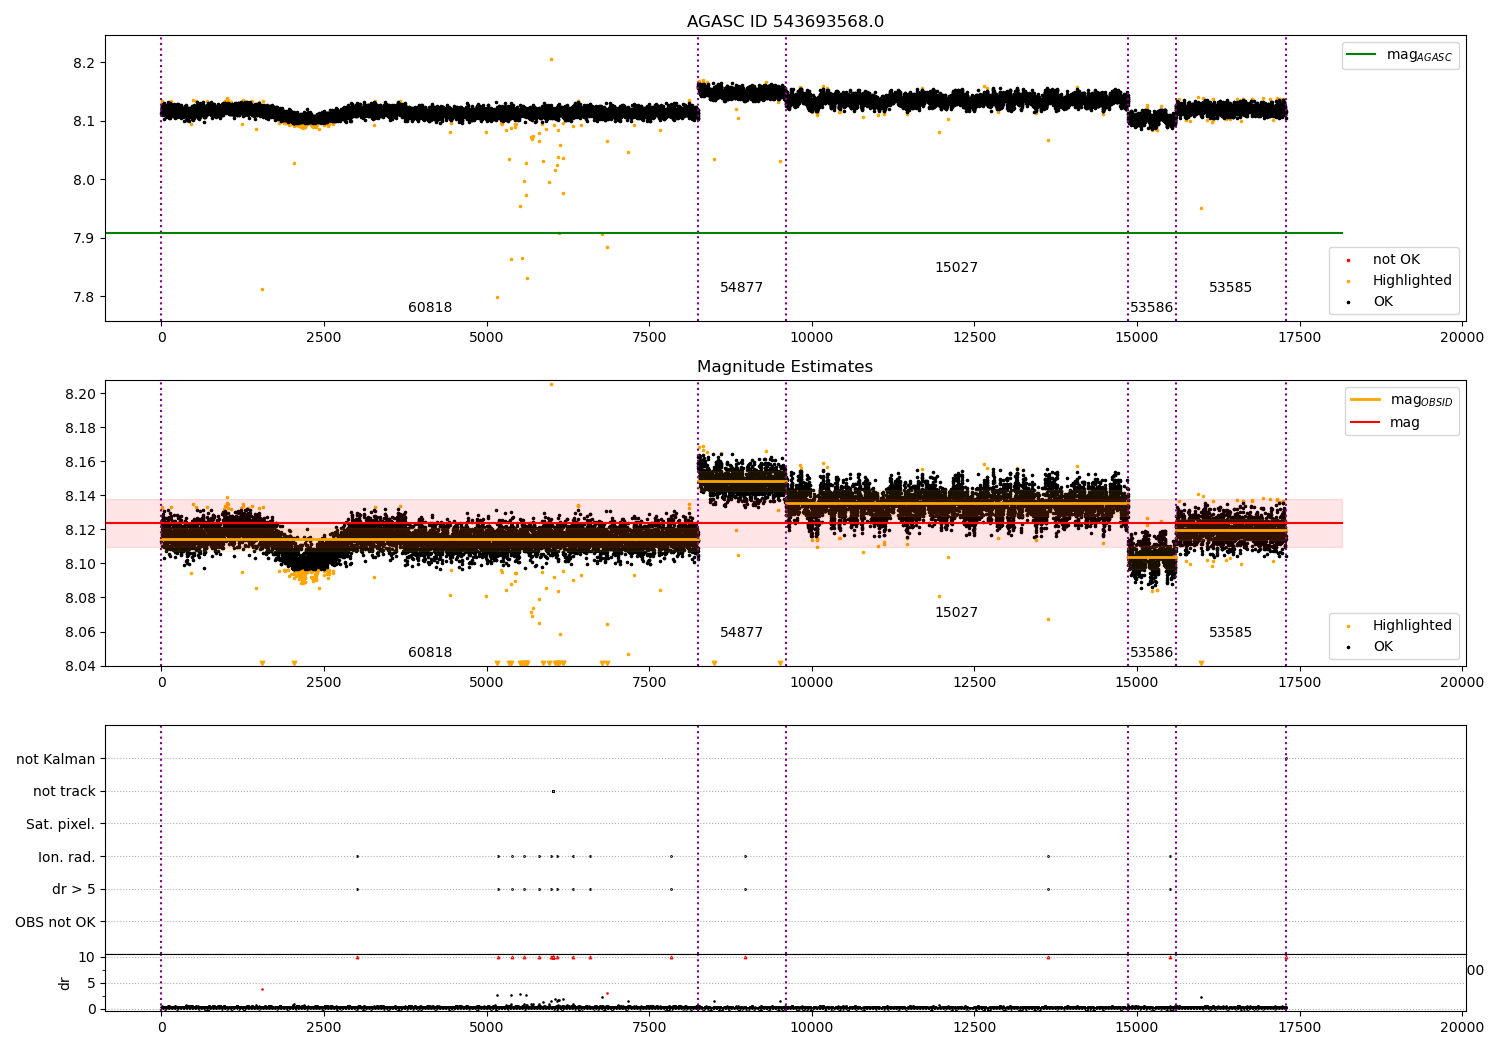This screenshot has width=1500, height=1050.
Task: Click the 'dr' axis label
Action: click(65, 983)
